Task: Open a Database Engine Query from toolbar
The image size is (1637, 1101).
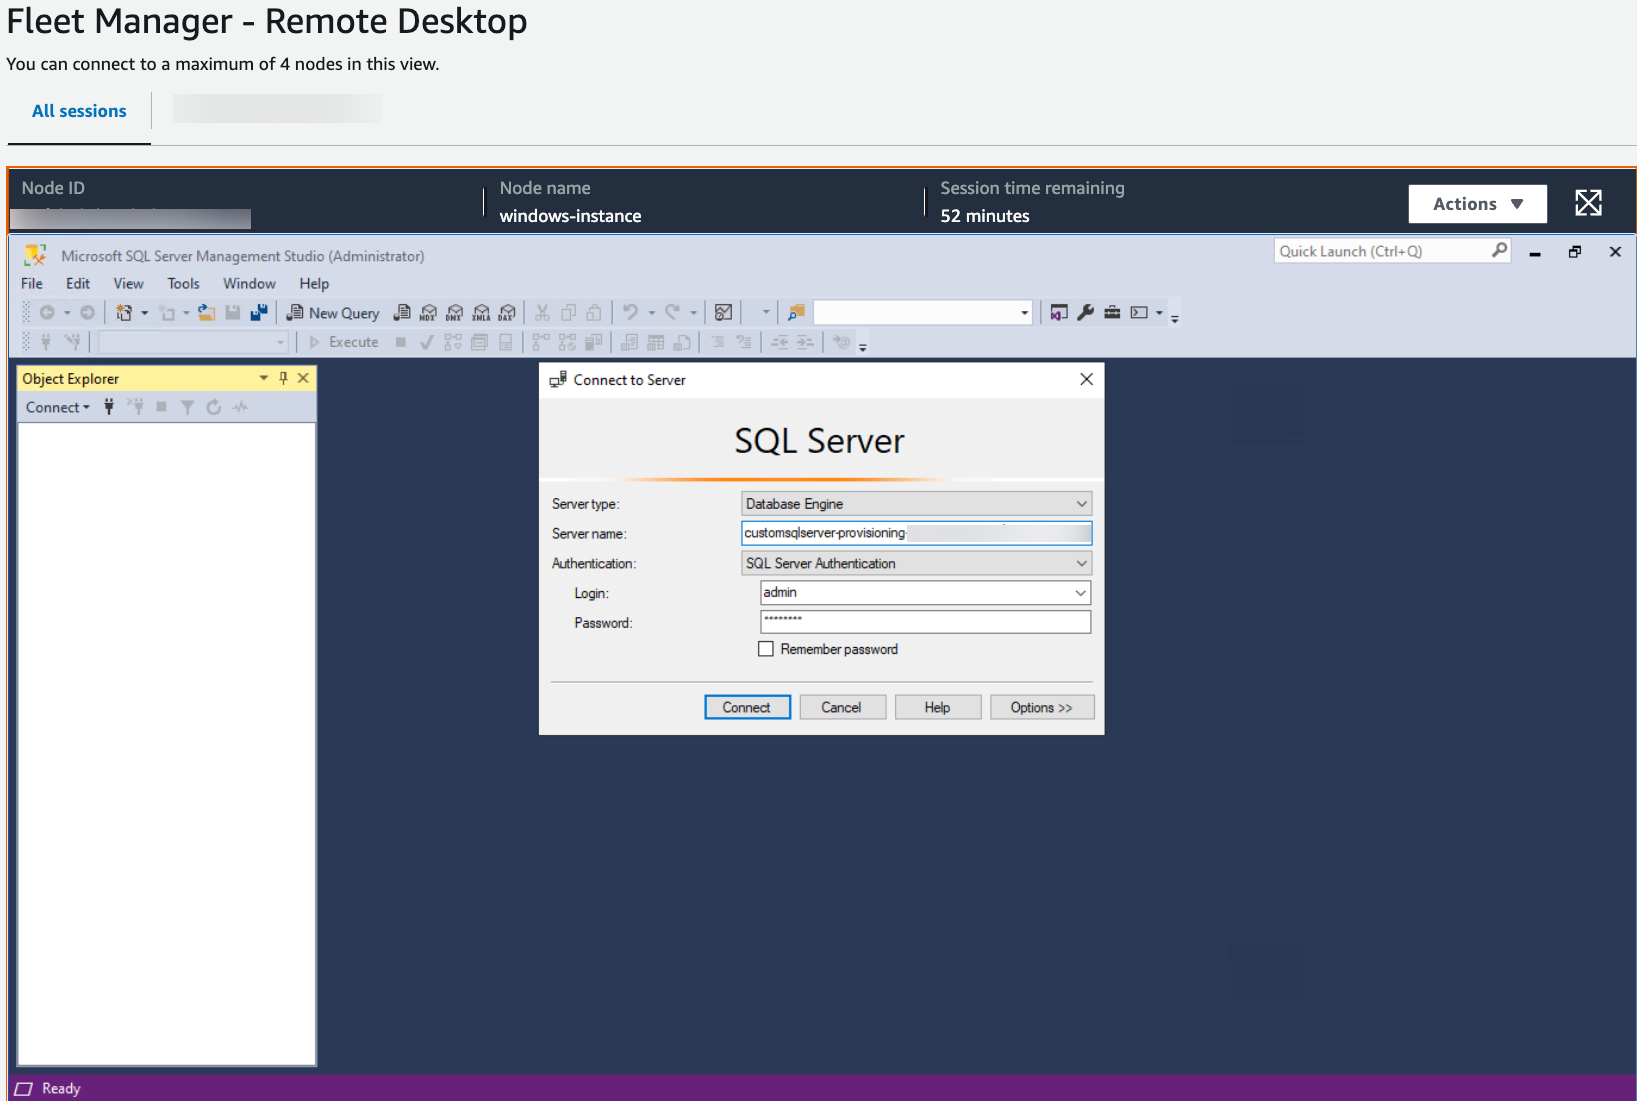Action: (402, 313)
